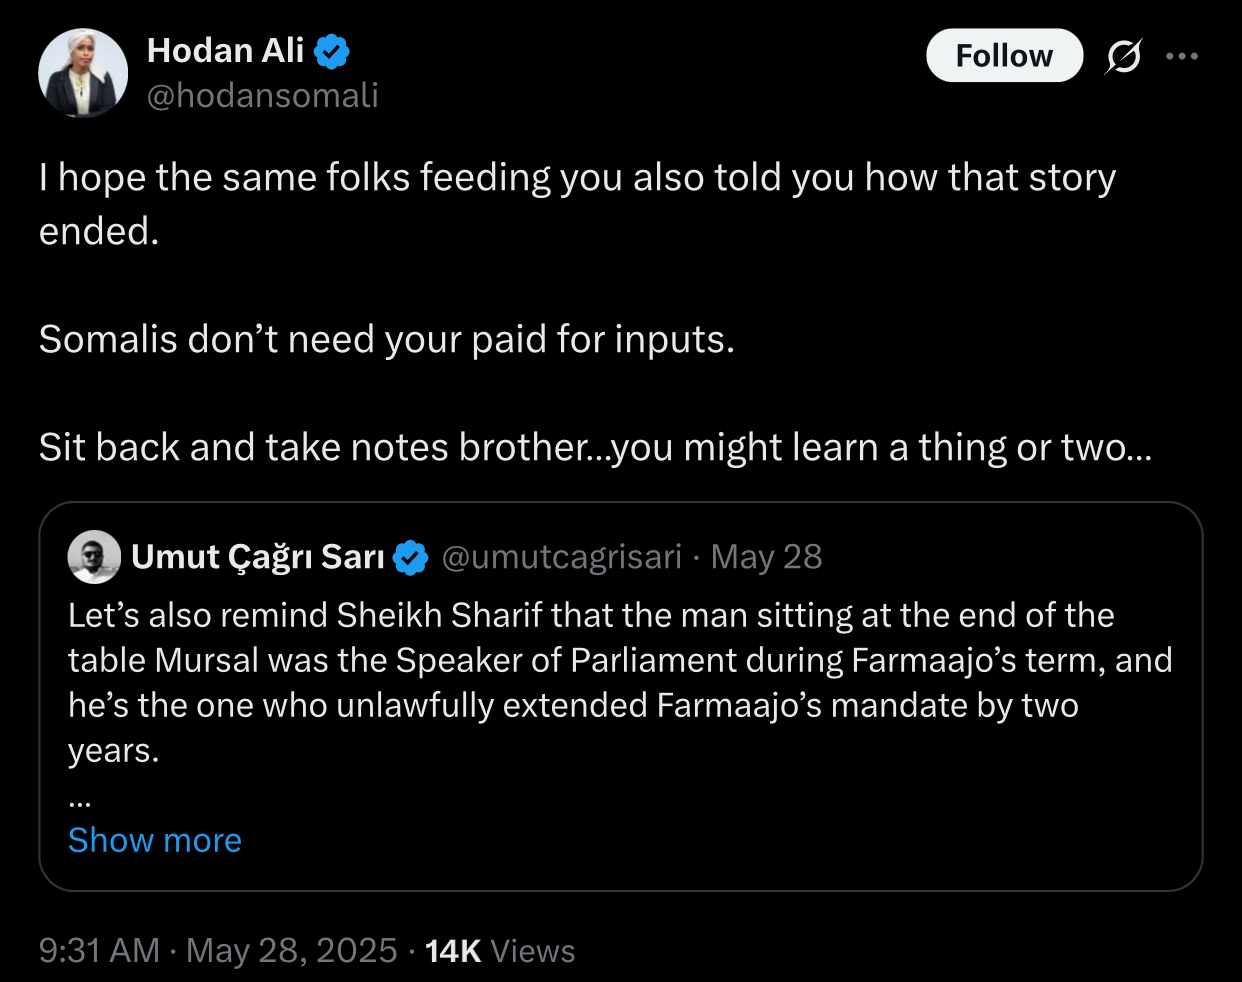Screen dimensions: 1242x982
Task: Open the @umutcagrisari handle
Action: [x=561, y=557]
